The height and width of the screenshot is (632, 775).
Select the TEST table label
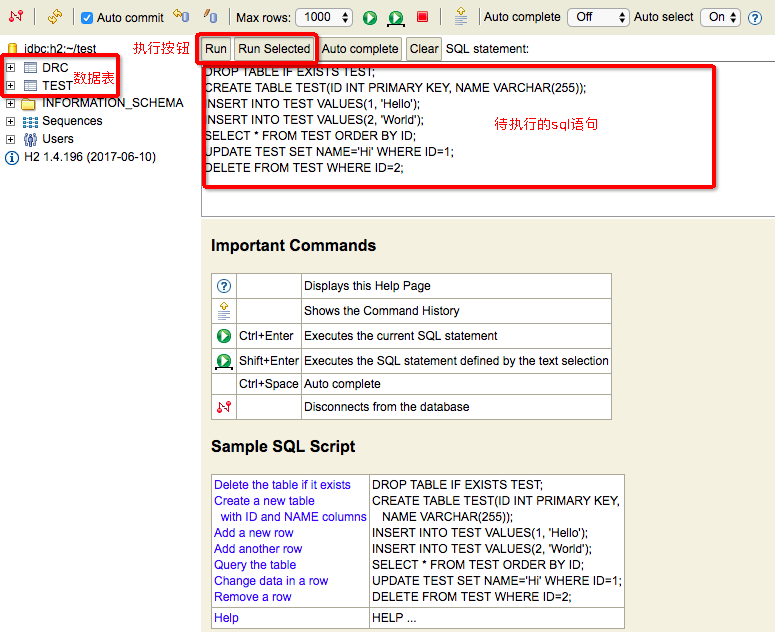tap(57, 86)
